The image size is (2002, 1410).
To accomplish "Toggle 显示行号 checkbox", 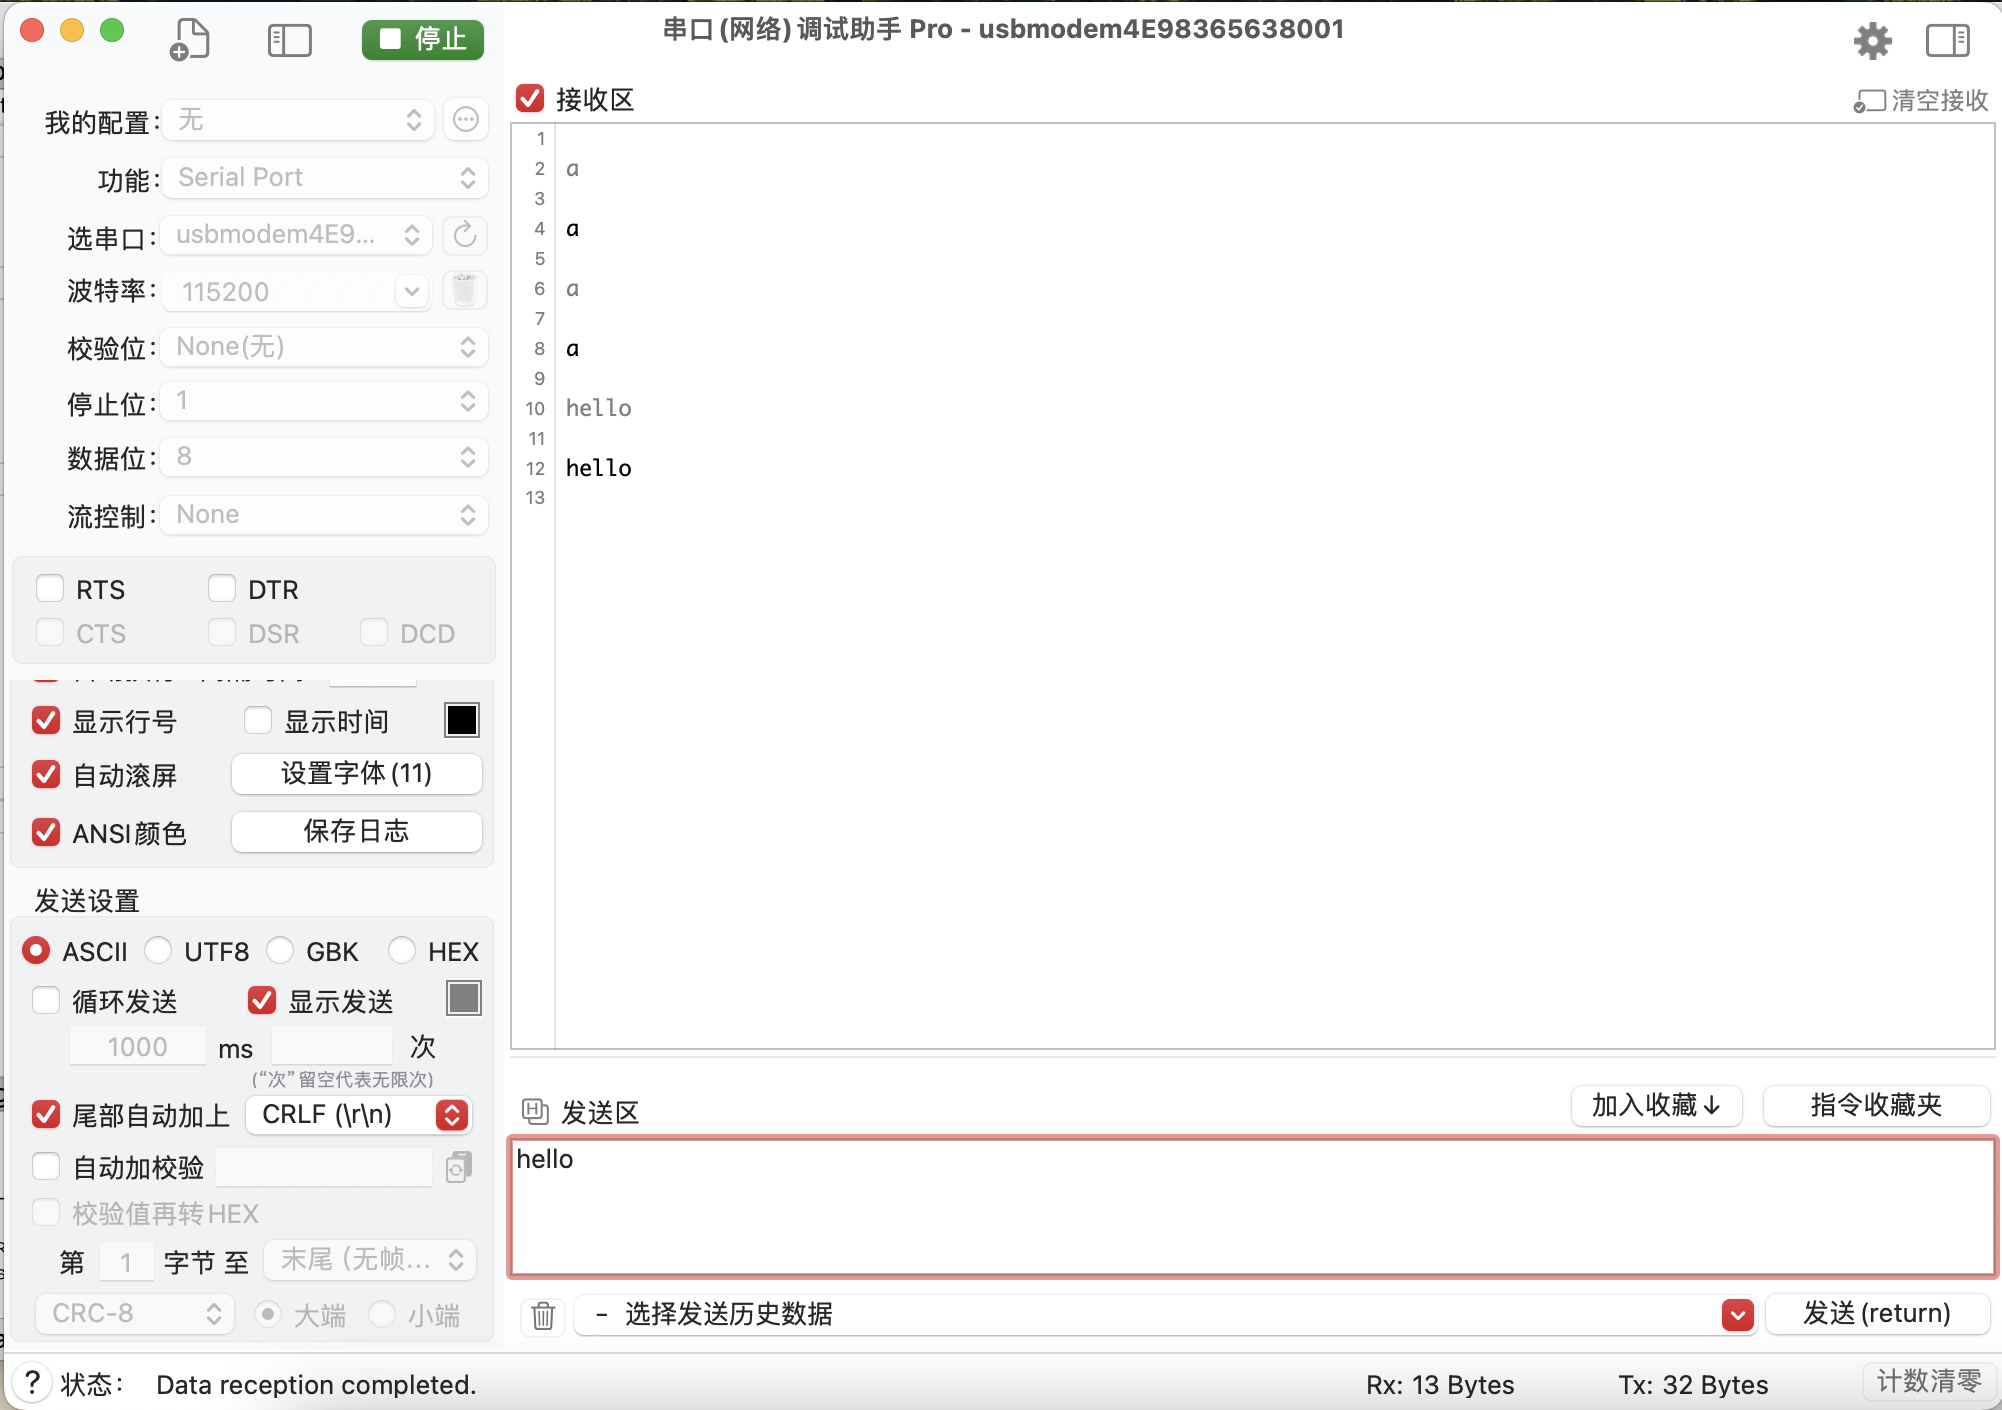I will pyautogui.click(x=46, y=720).
